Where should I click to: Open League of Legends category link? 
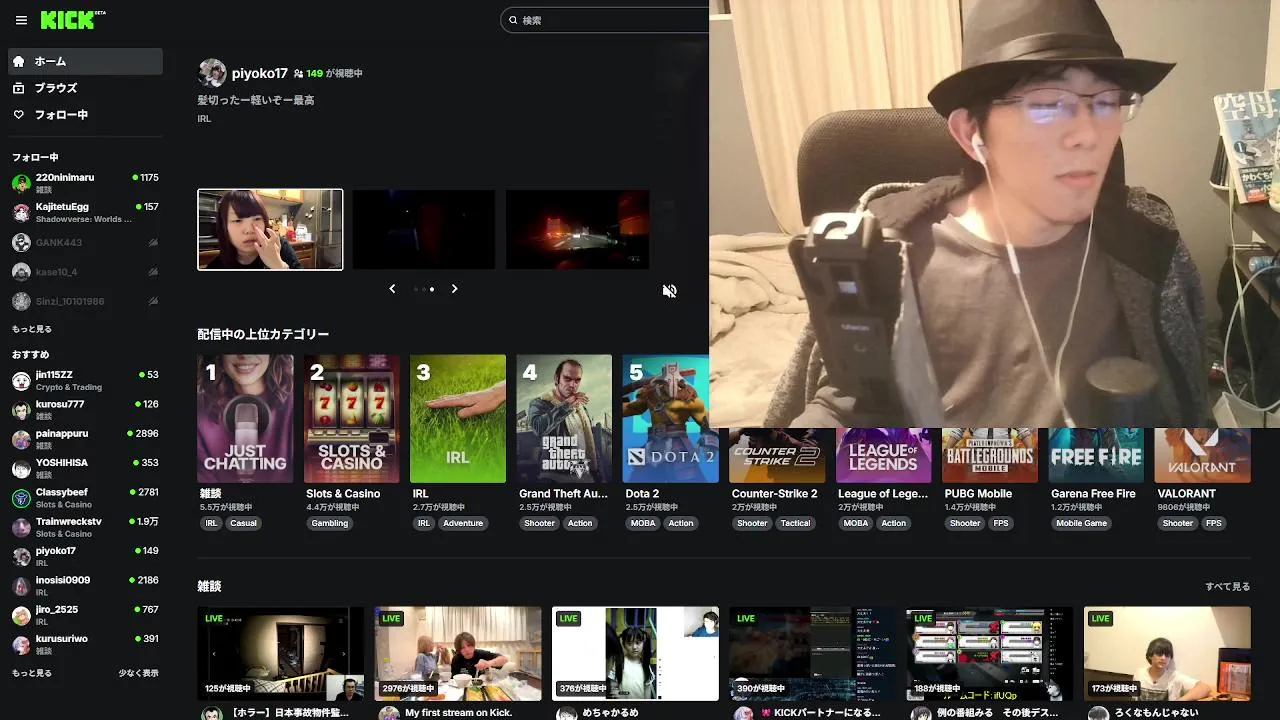point(881,494)
